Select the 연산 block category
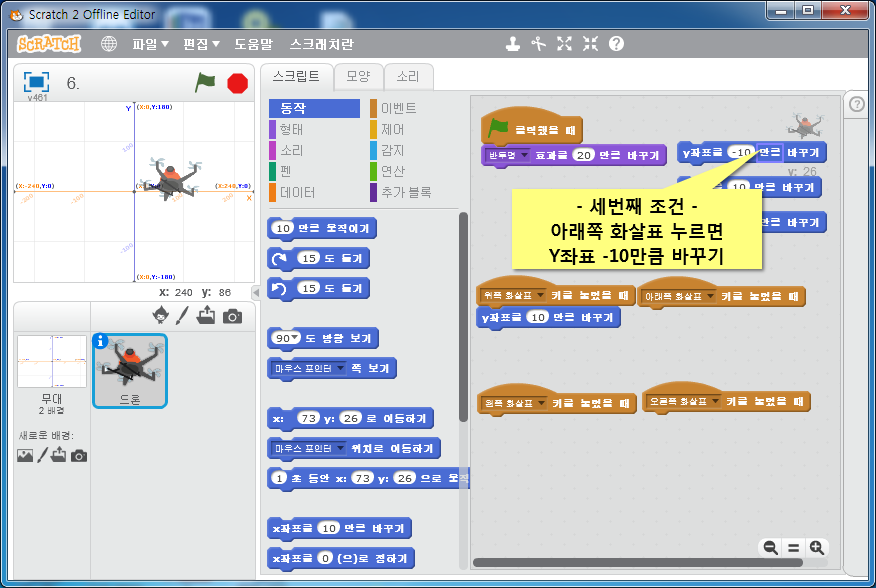Image resolution: width=876 pixels, height=588 pixels. pyautogui.click(x=413, y=171)
